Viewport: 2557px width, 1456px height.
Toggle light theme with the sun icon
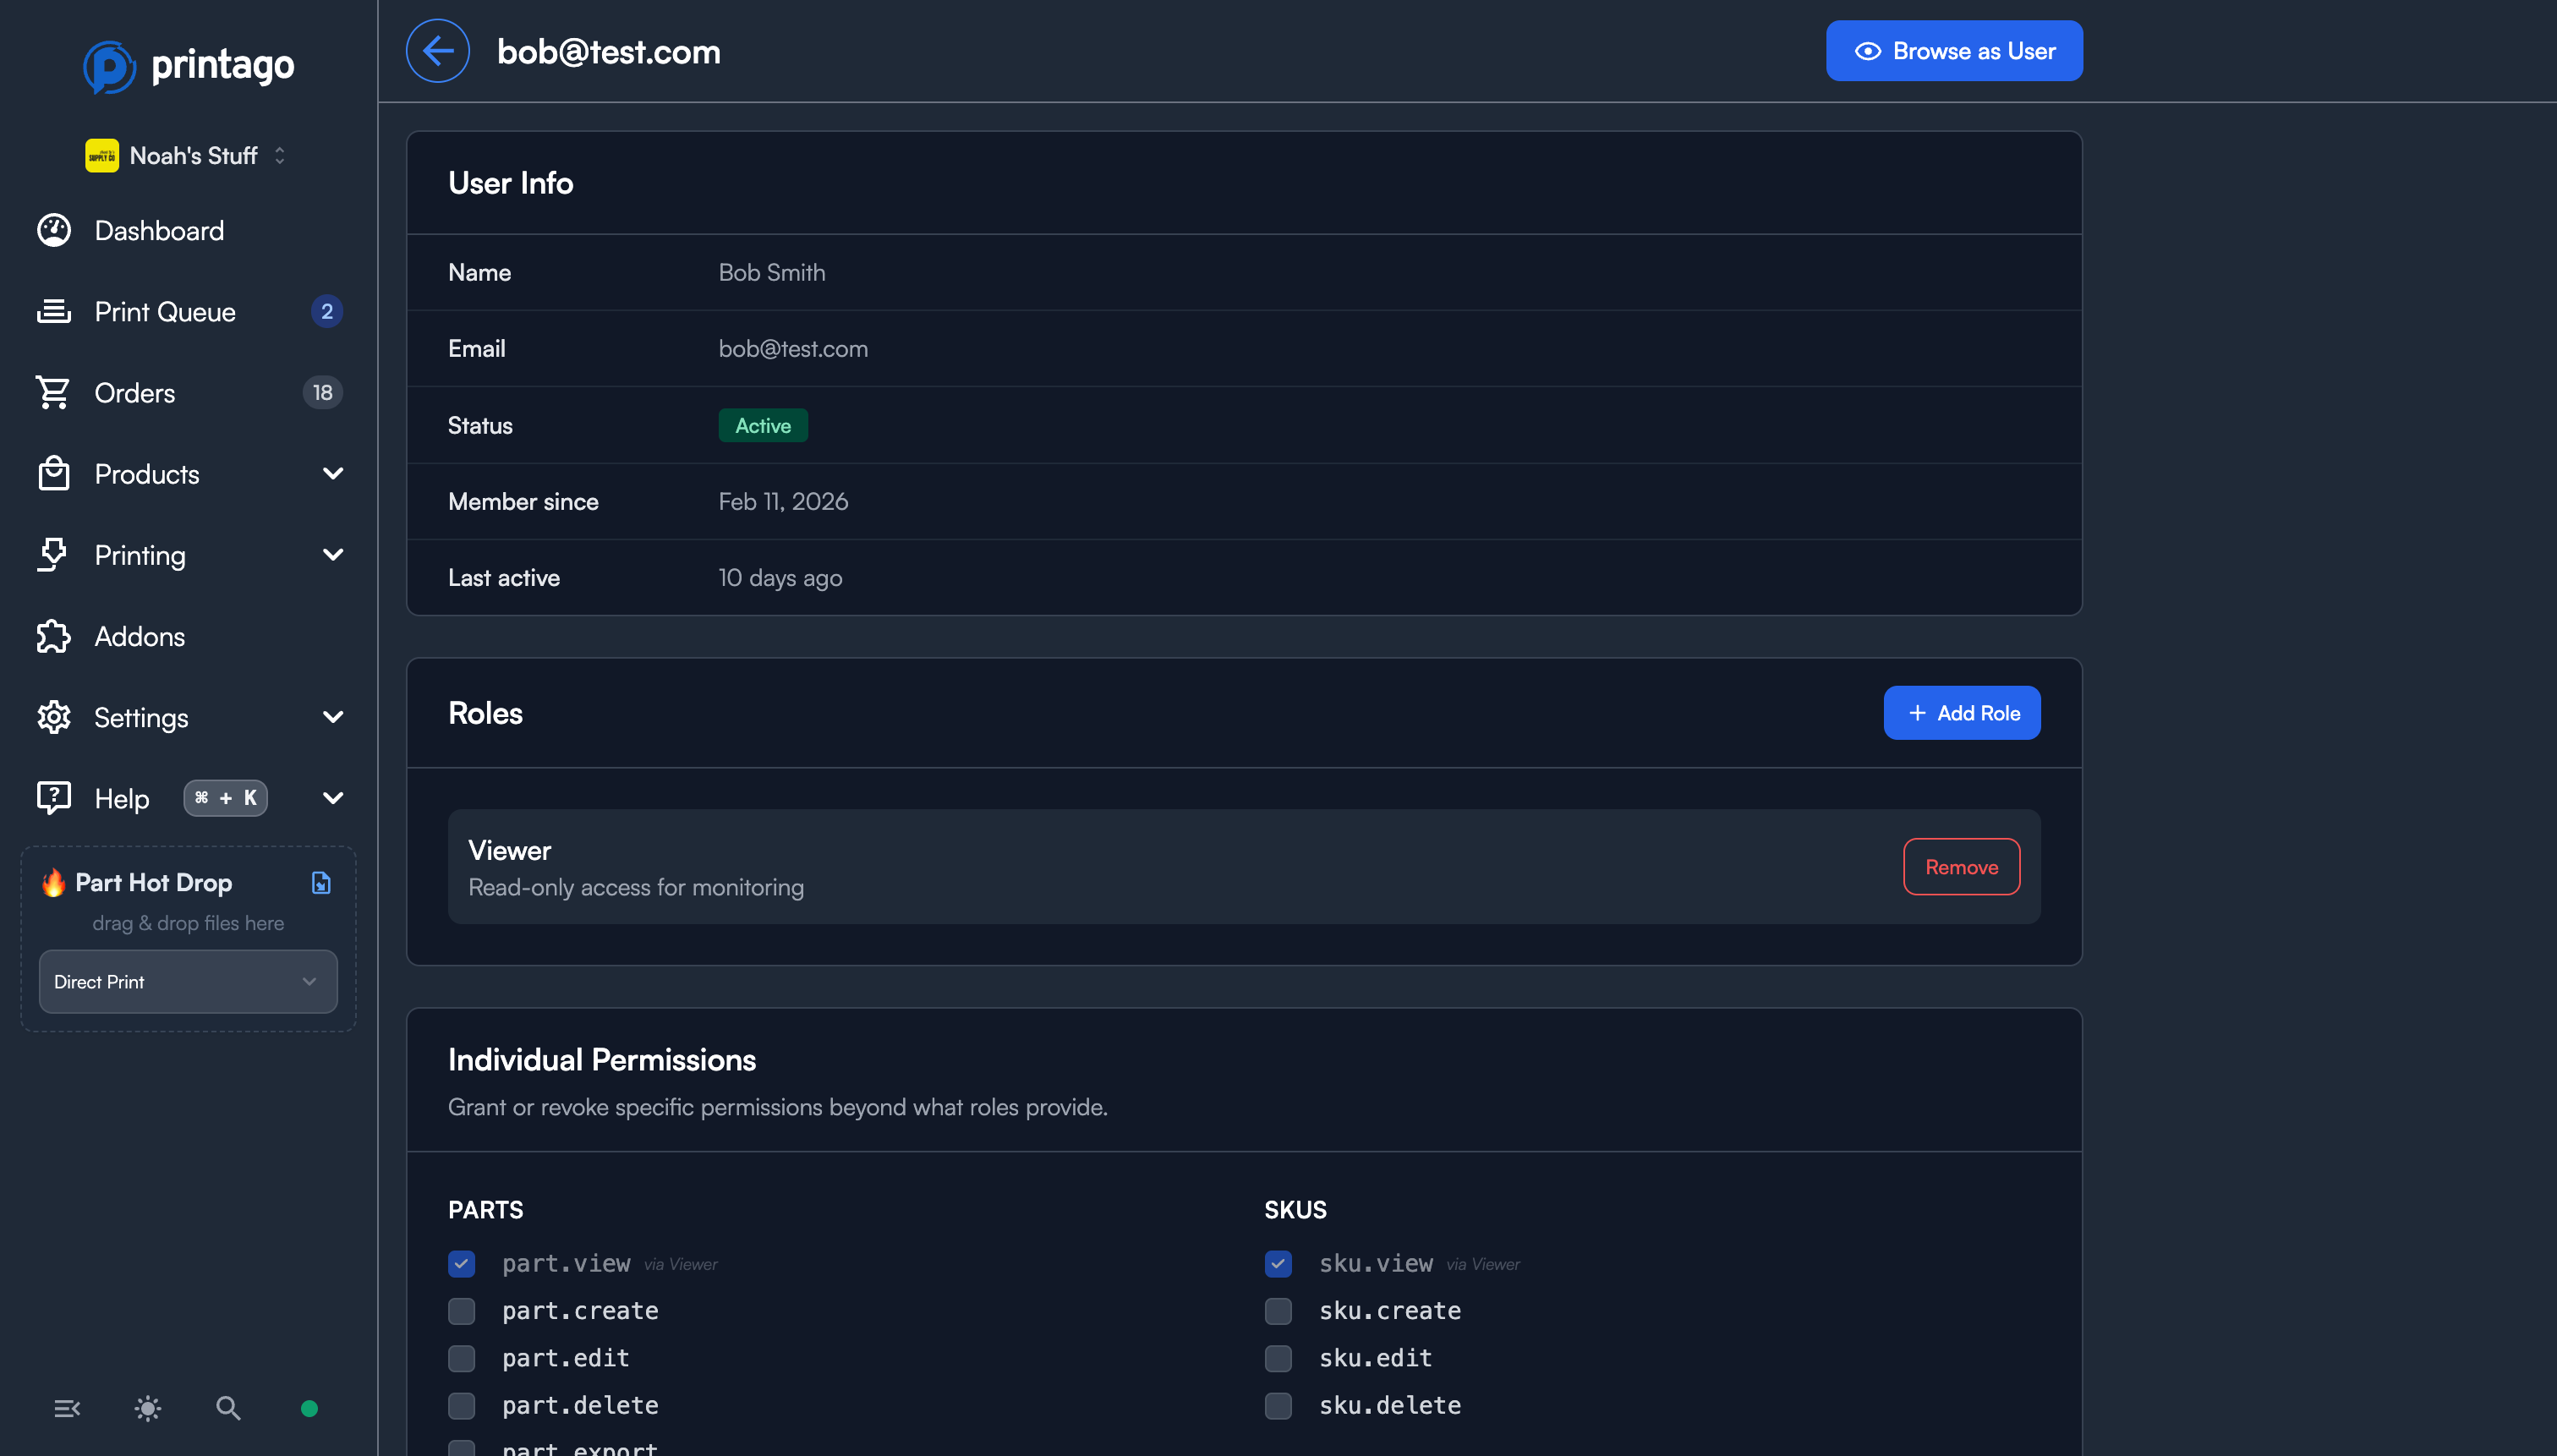point(147,1408)
